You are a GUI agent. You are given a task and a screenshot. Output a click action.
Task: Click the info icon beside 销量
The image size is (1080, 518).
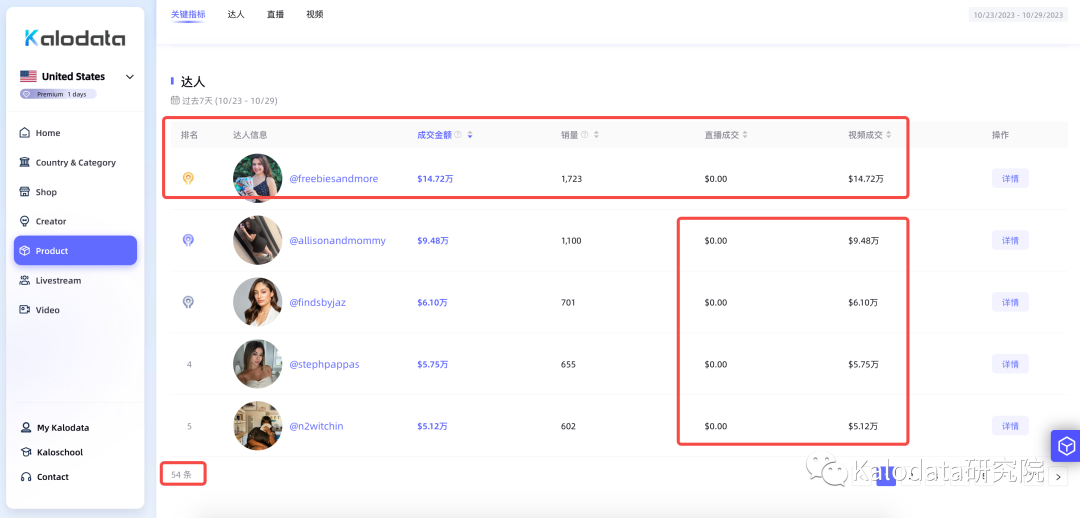click(585, 135)
